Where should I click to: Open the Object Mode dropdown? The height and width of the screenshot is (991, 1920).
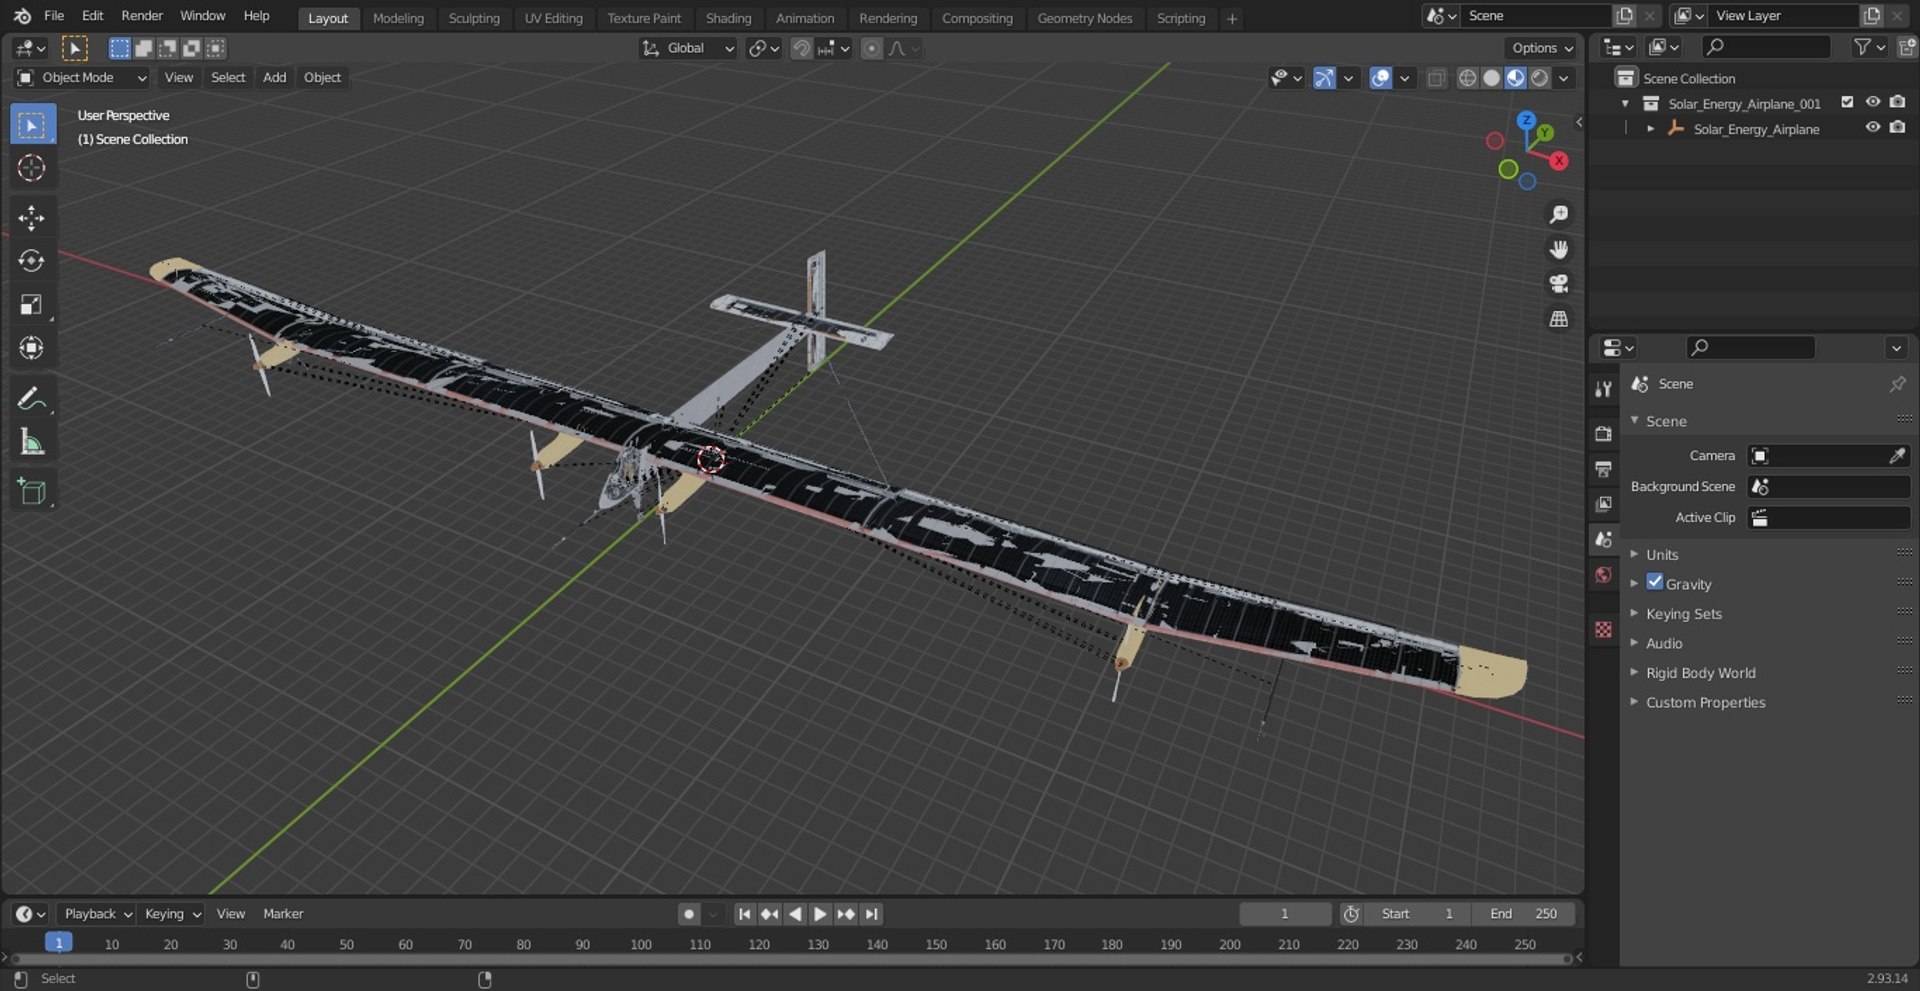(x=81, y=77)
